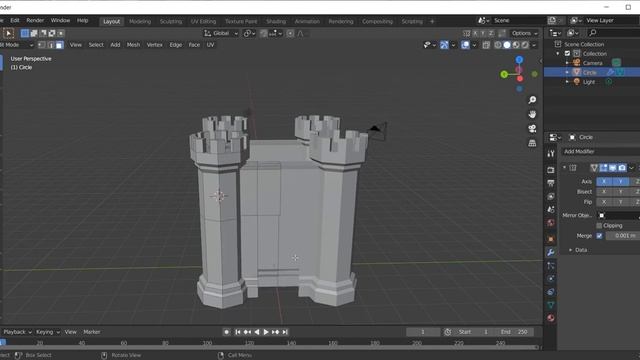
Task: Open Material properties tab icon
Action: pos(551,318)
